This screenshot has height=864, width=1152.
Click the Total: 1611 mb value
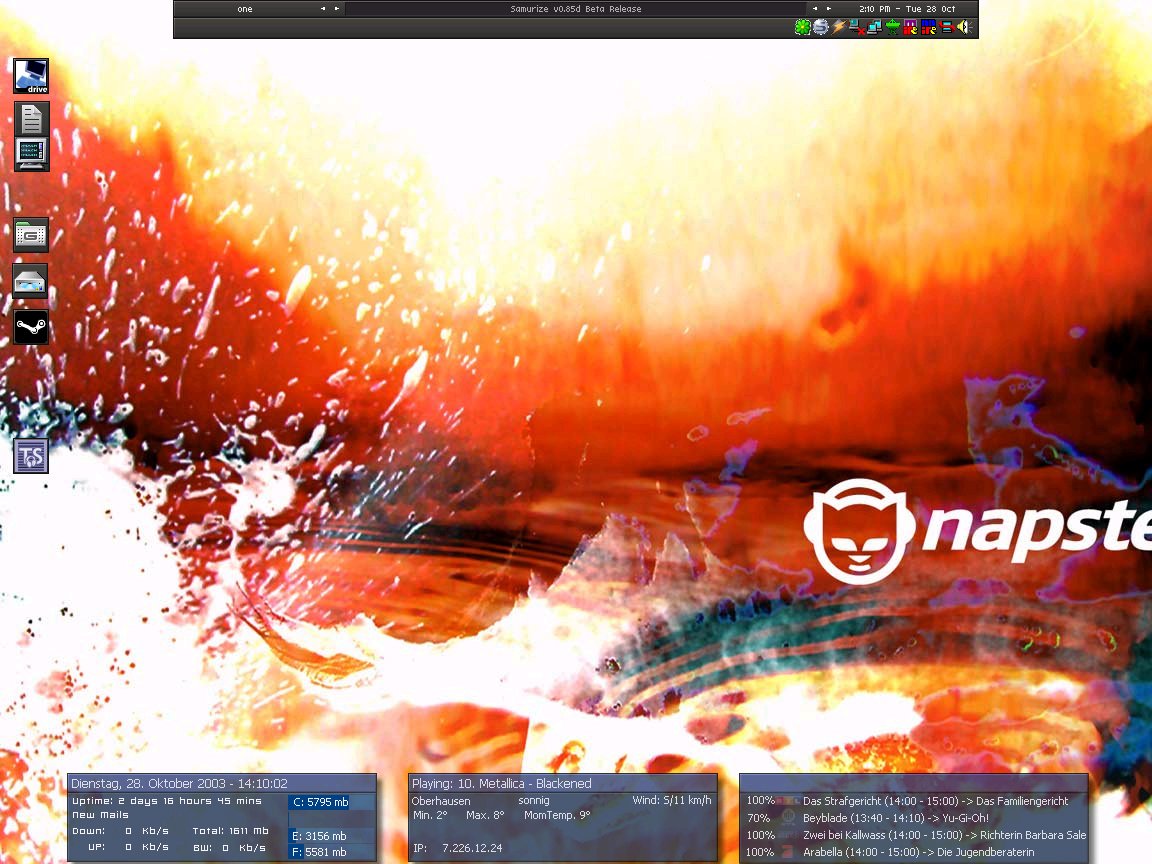pyautogui.click(x=231, y=831)
